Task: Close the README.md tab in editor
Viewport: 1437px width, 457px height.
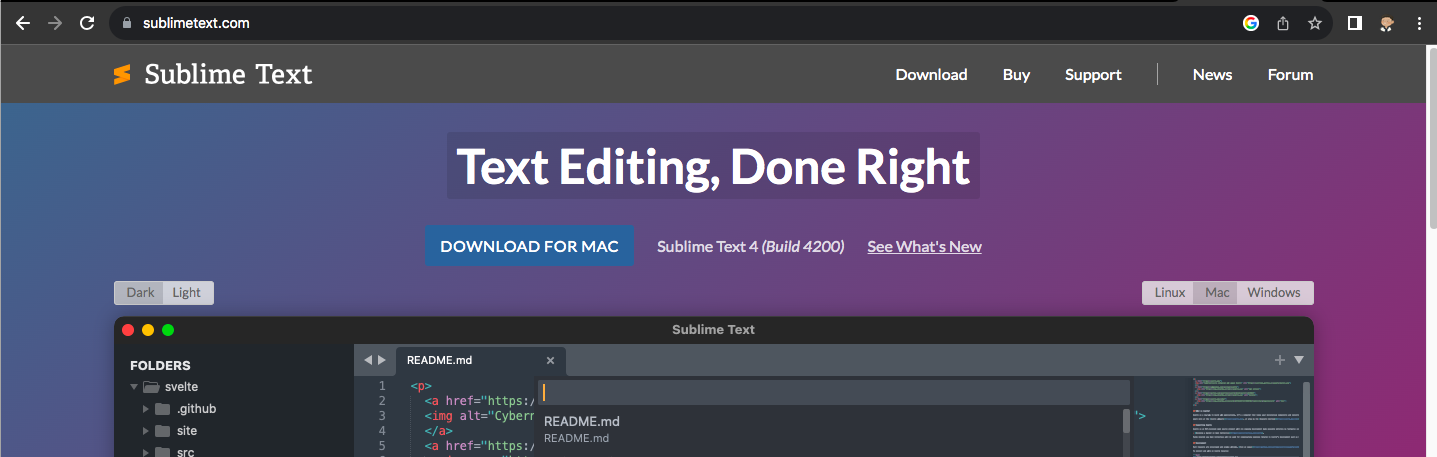Action: coord(550,361)
